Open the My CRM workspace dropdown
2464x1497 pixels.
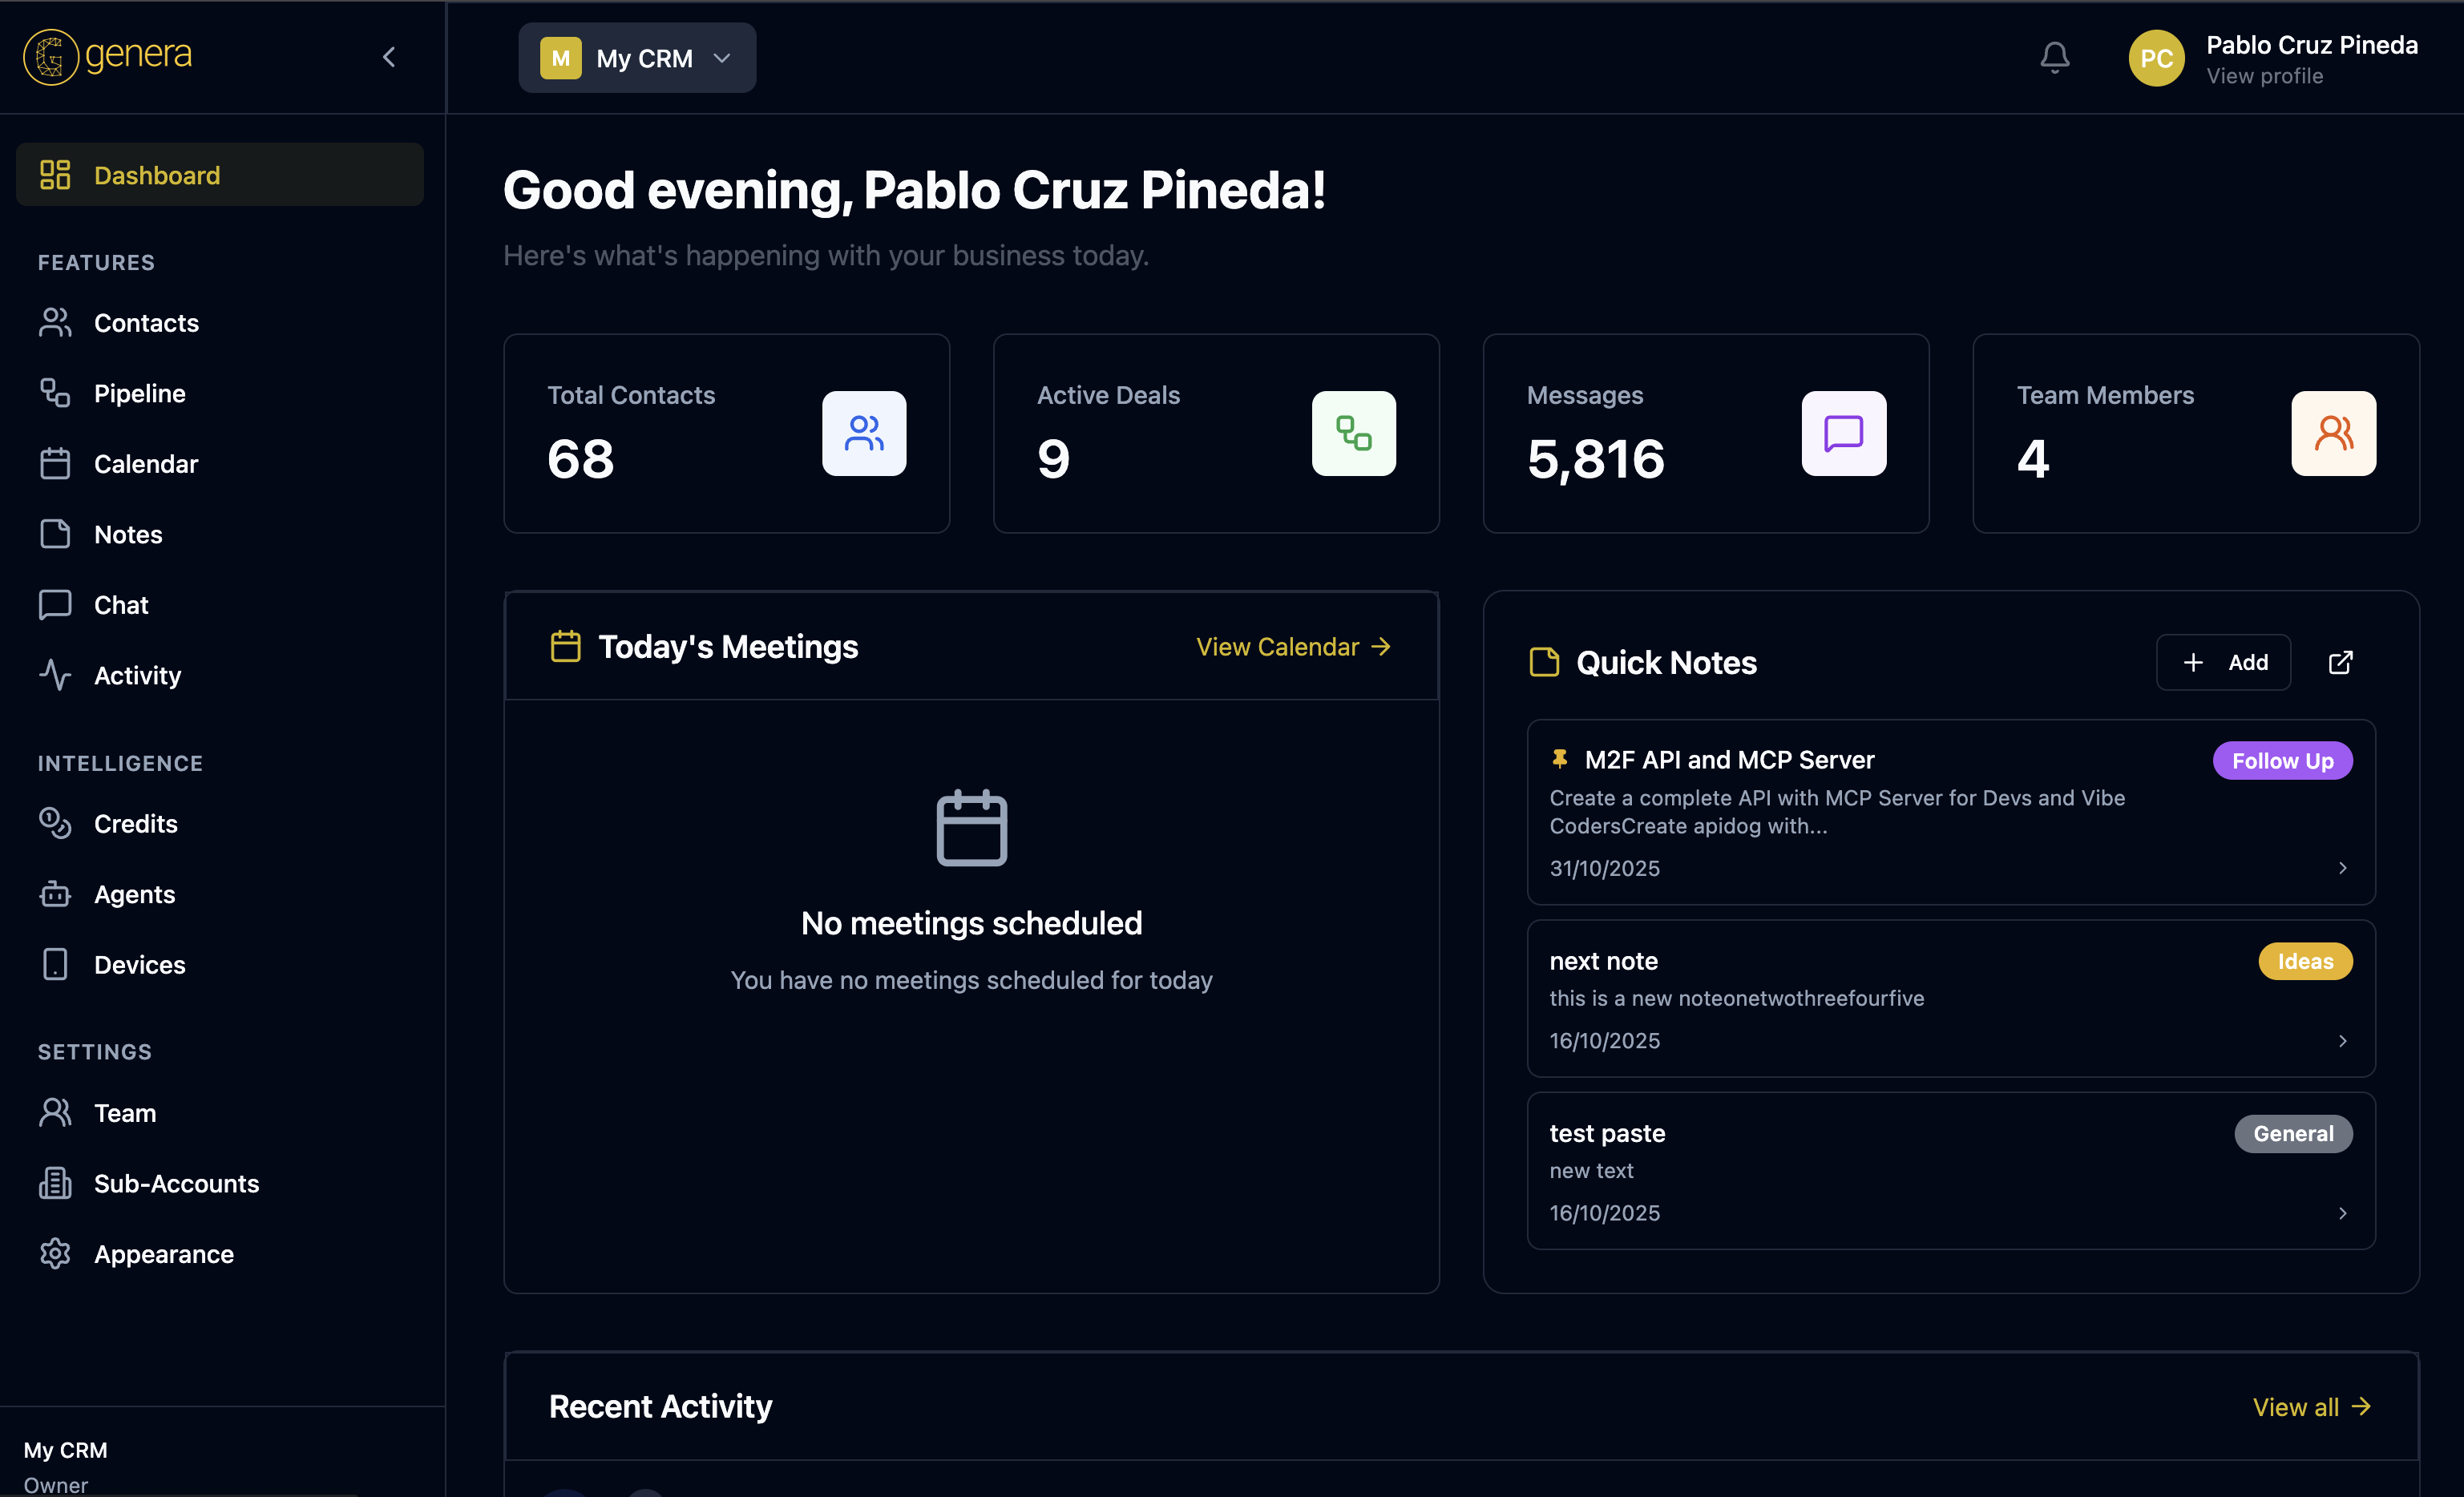637,58
